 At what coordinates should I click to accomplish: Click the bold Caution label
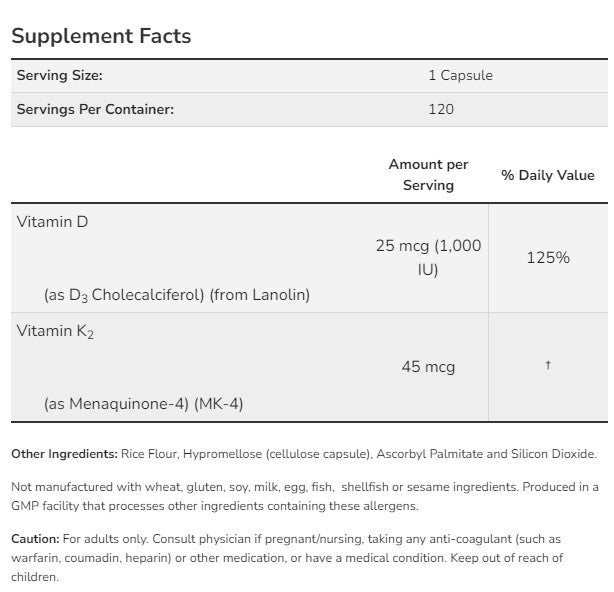click(35, 538)
